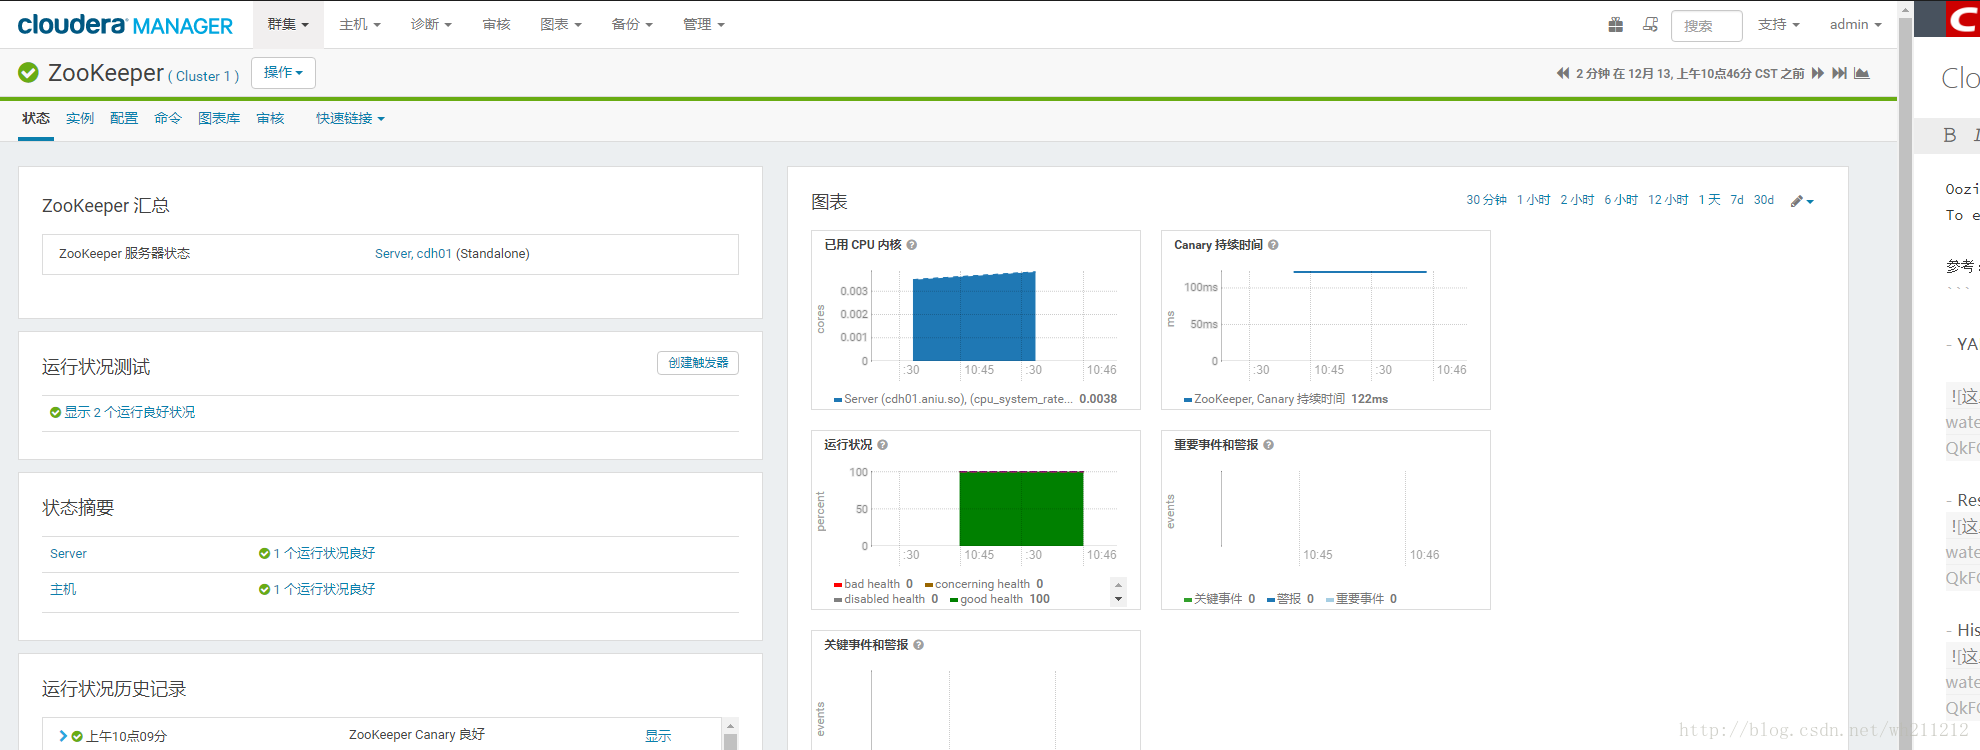Show the time range chart icon
1980x750 pixels.
coord(1862,73)
